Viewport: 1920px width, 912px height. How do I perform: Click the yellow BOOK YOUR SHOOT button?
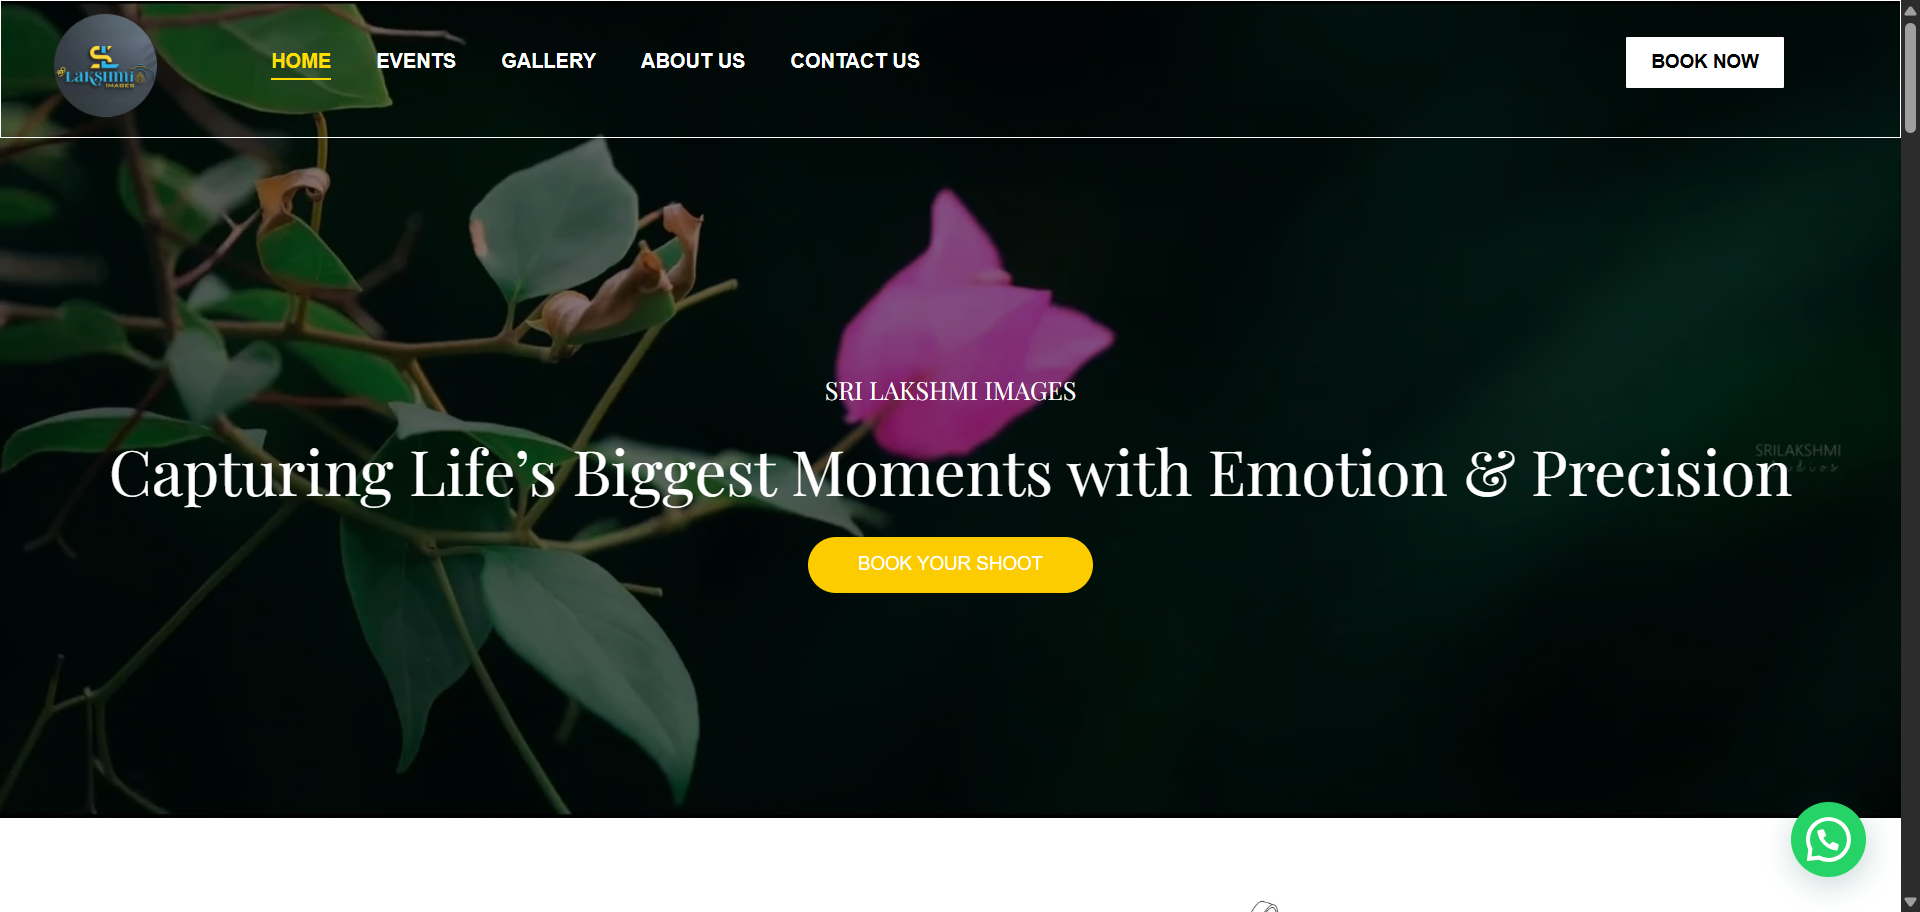(950, 564)
